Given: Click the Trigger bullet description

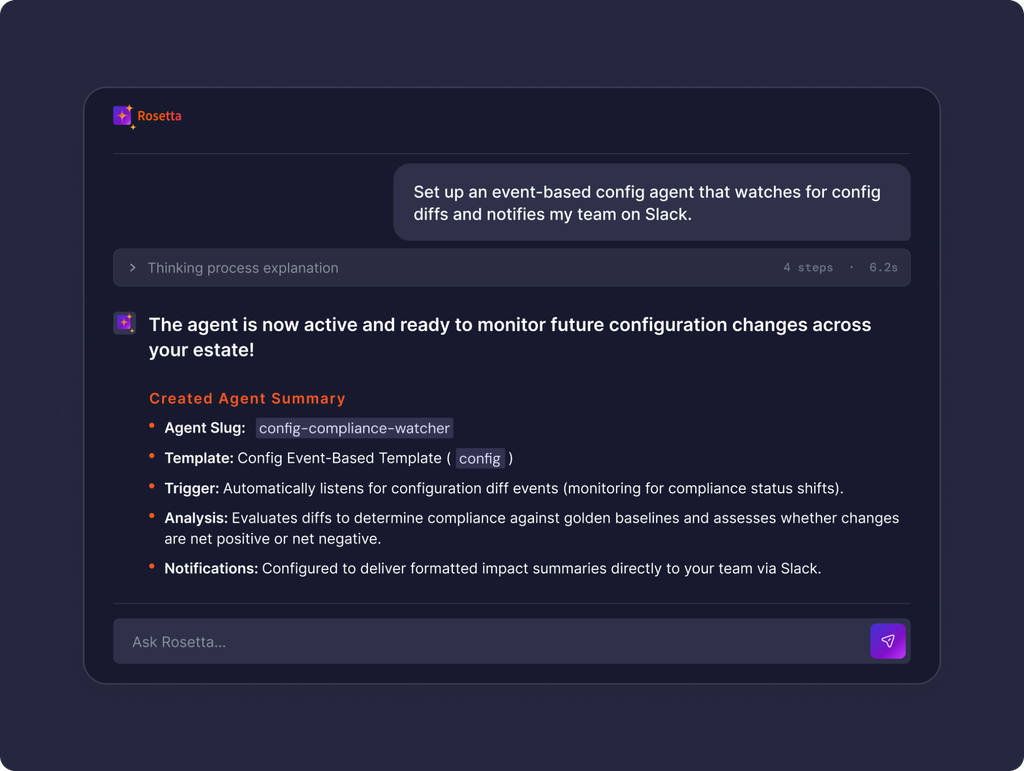Looking at the screenshot, I should coord(533,488).
